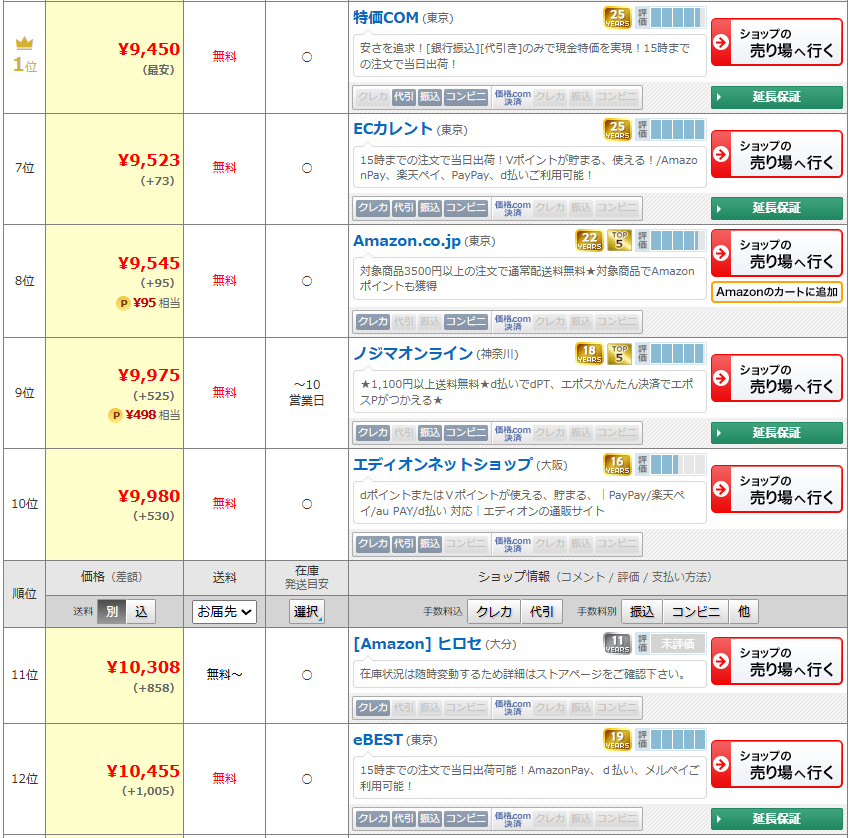The image size is (850, 838).
Task: Click the 11 years badge for ヒロセ
Action: coord(617,643)
